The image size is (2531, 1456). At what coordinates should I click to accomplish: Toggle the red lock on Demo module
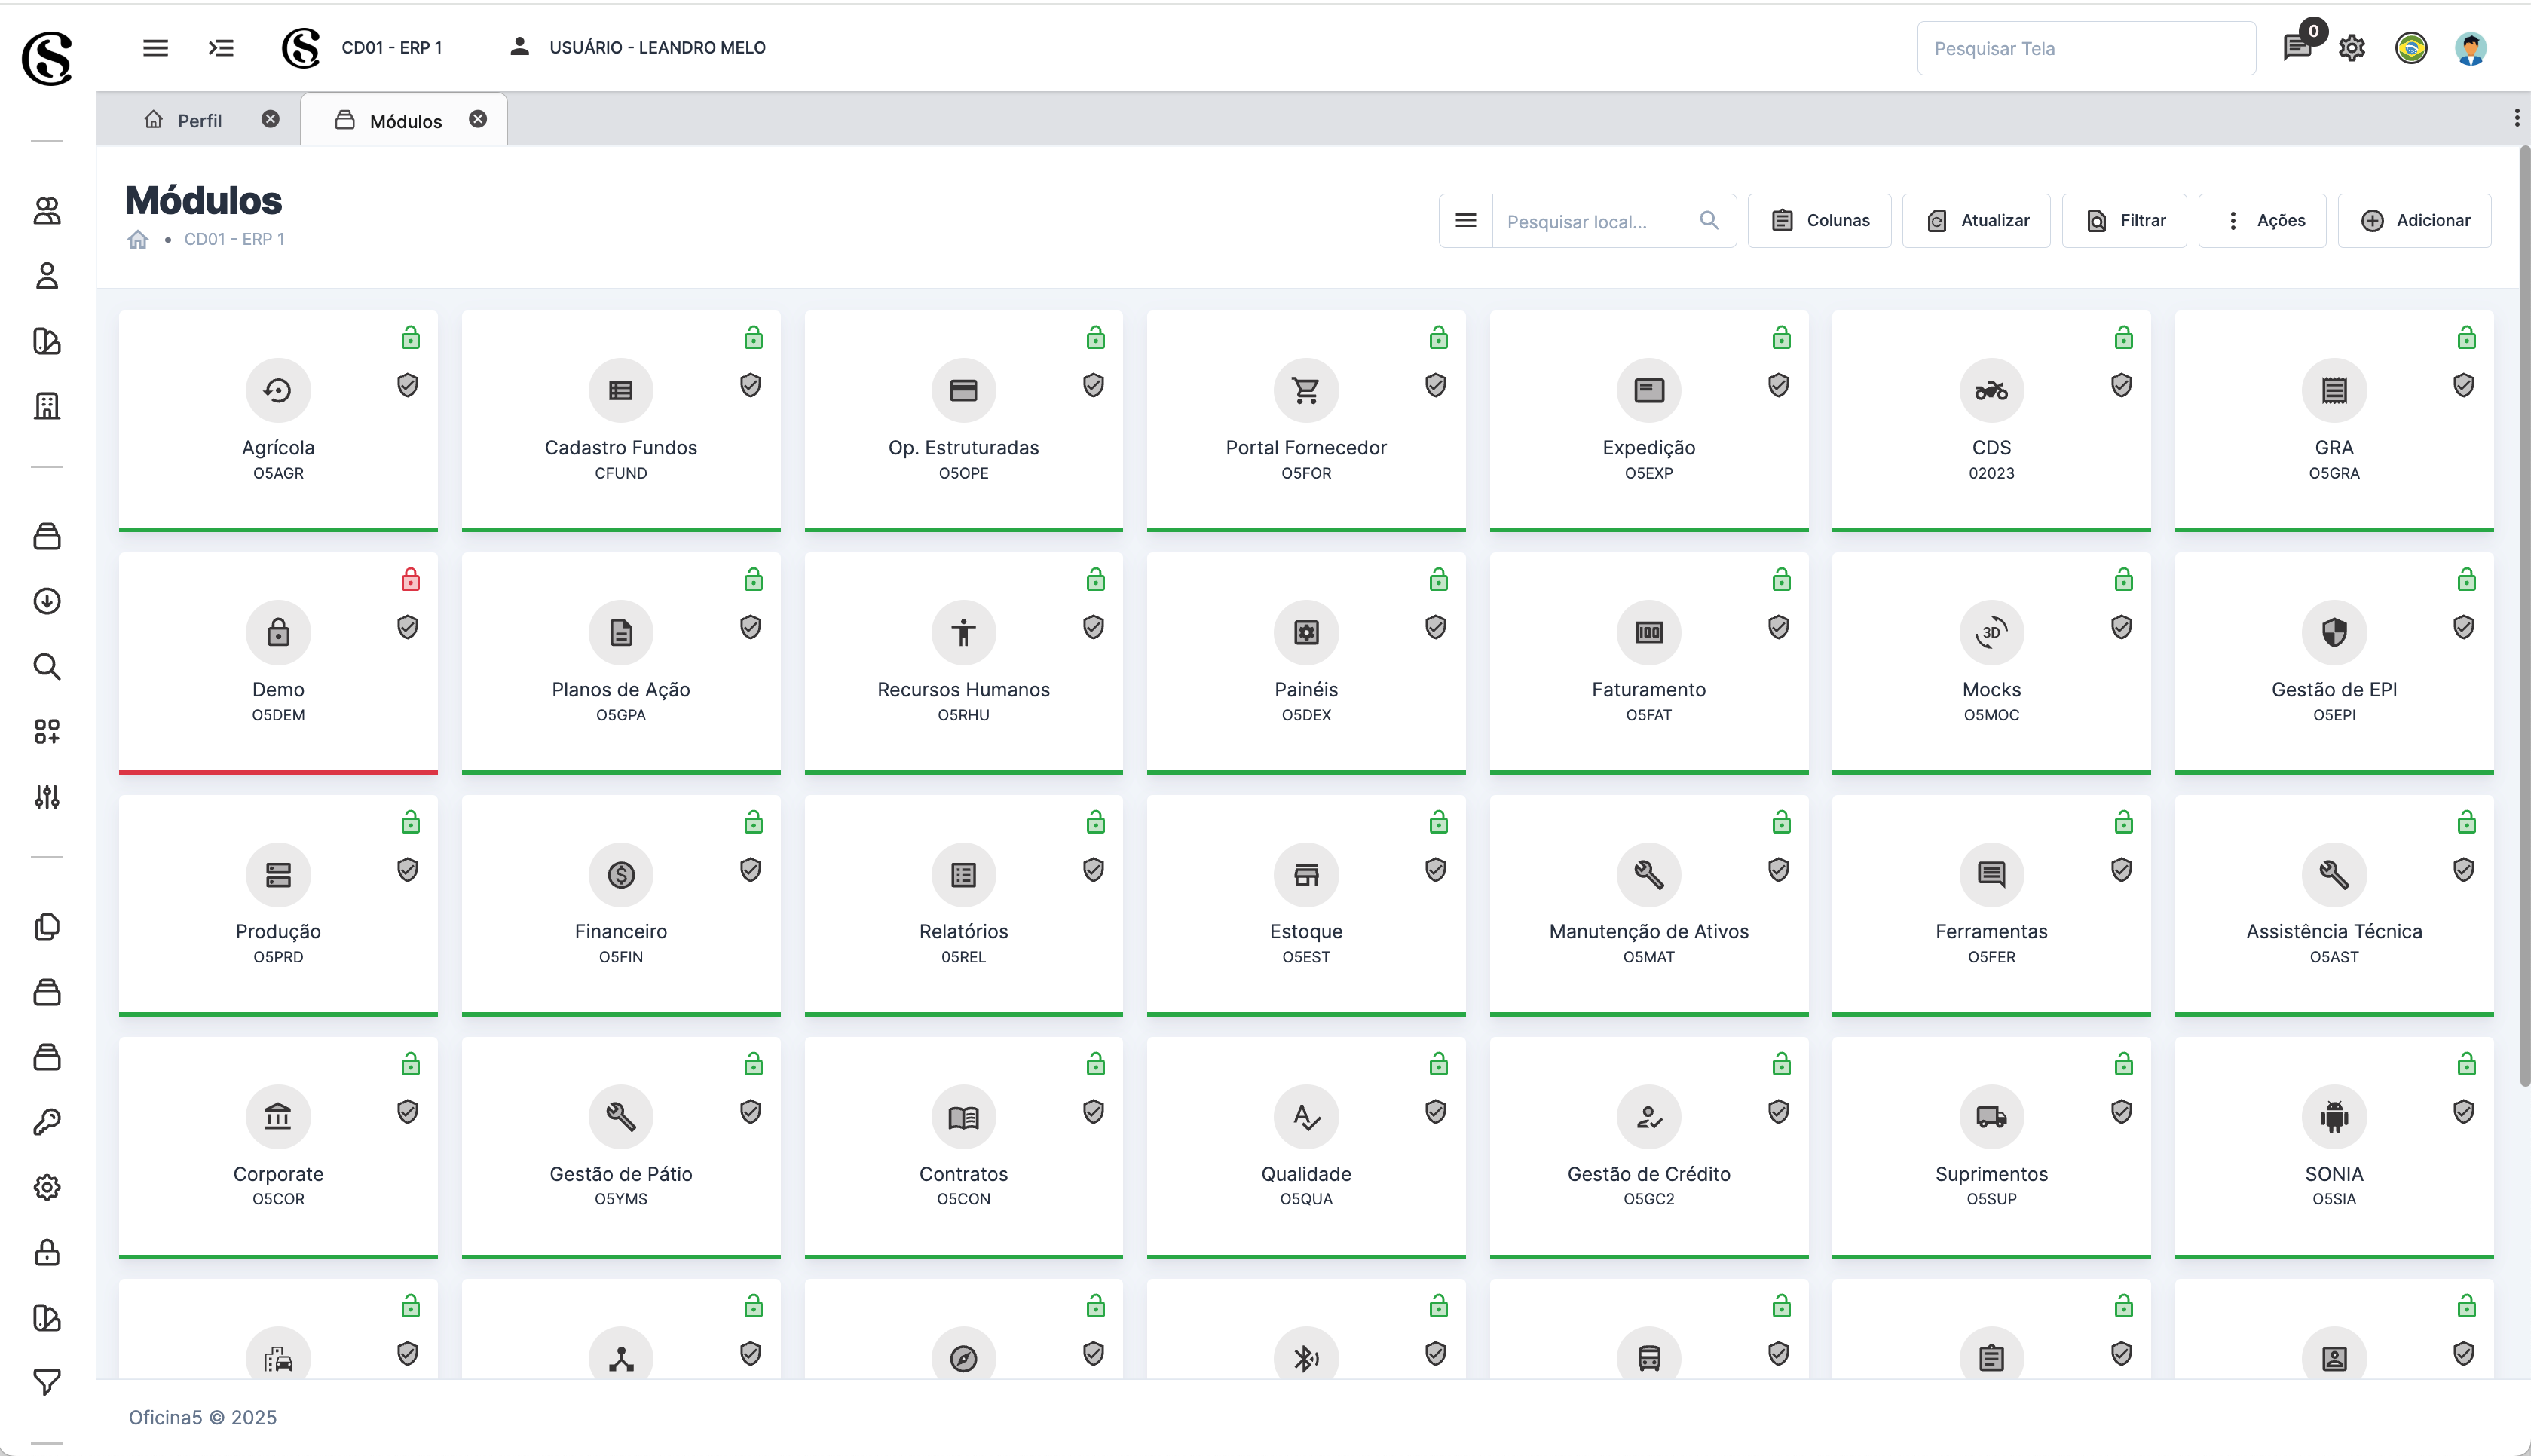click(410, 580)
